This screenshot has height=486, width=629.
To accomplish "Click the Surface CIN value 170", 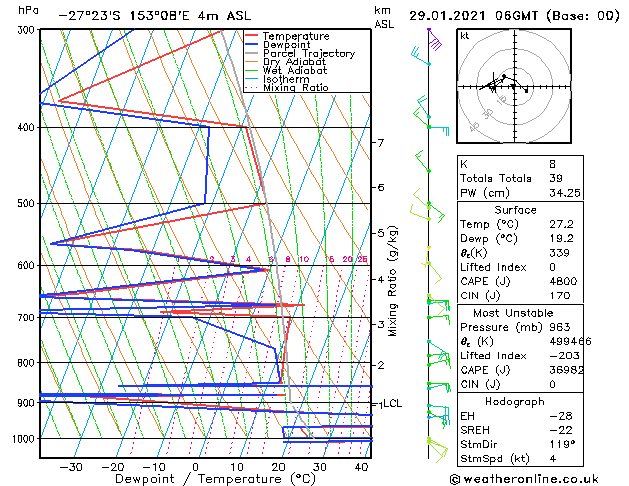I will pos(560,296).
